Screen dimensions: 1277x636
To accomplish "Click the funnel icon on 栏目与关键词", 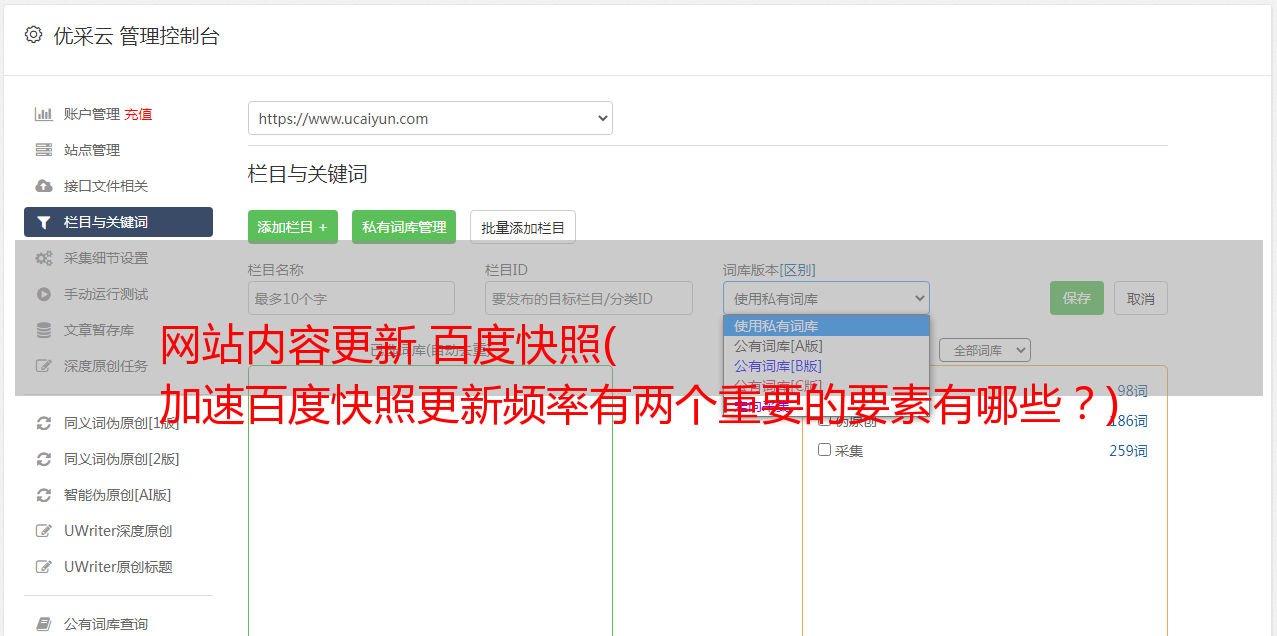I will 44,222.
